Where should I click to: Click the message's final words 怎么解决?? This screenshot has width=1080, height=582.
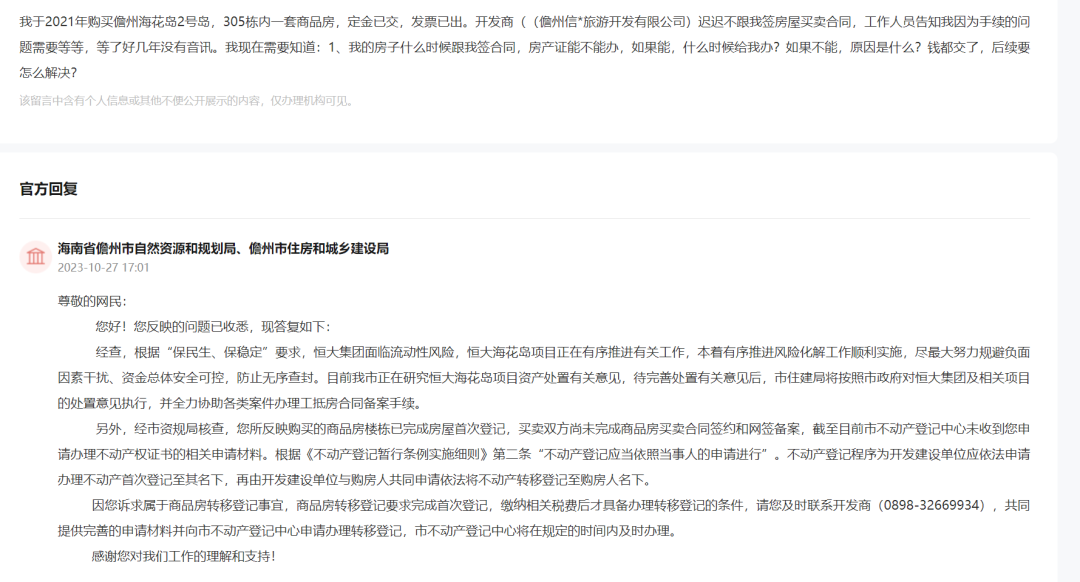[x=47, y=73]
